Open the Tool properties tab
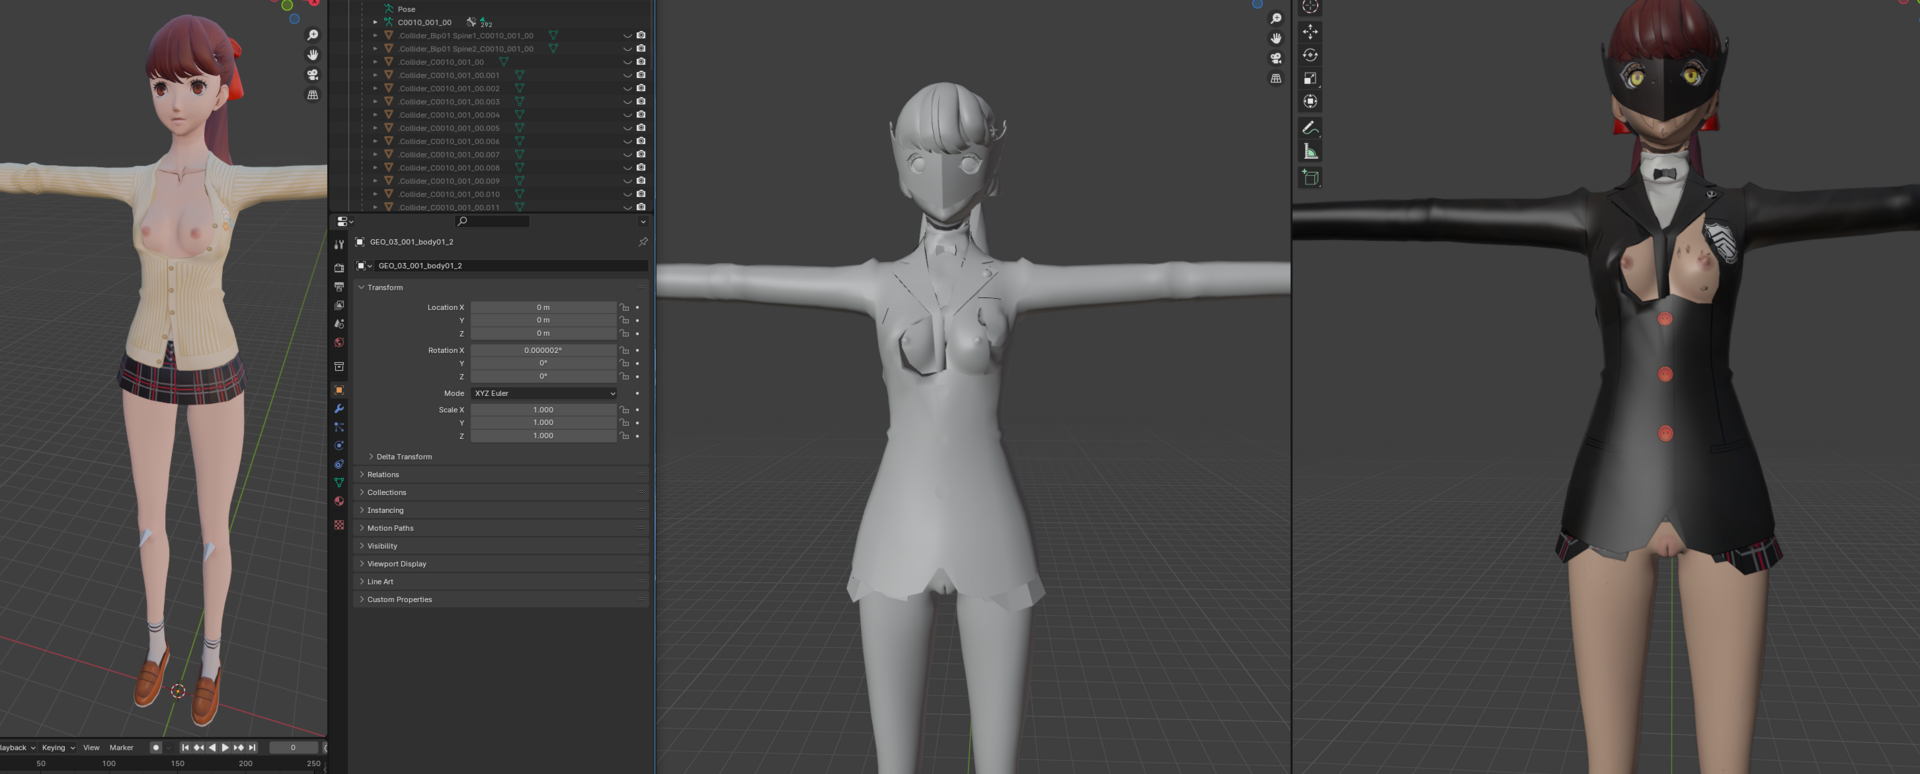Viewport: 1920px width, 774px height. coord(339,244)
